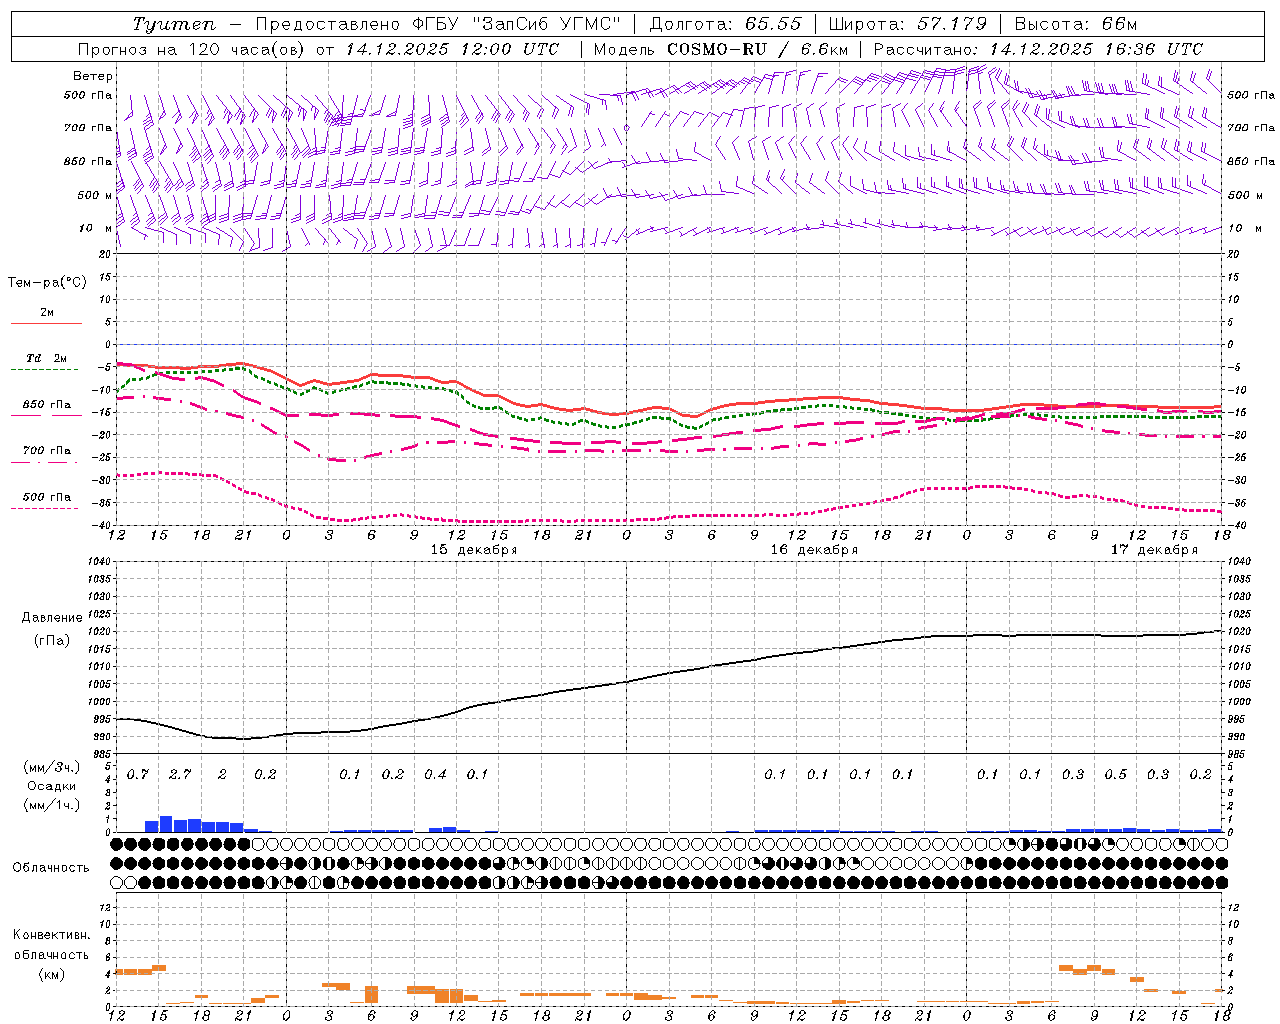Click the "Осадки" precipitation label
1280x1024 pixels.
click(x=51, y=786)
